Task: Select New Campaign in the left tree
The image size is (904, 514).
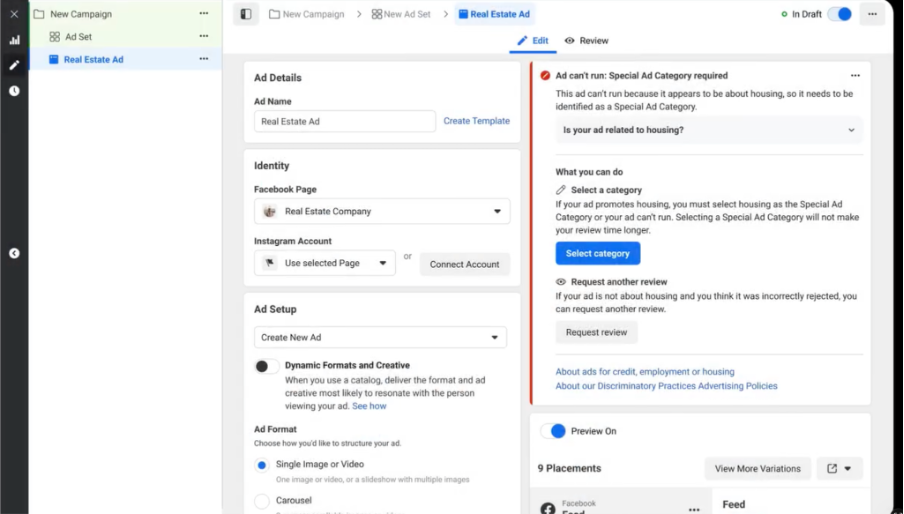Action: tap(81, 14)
